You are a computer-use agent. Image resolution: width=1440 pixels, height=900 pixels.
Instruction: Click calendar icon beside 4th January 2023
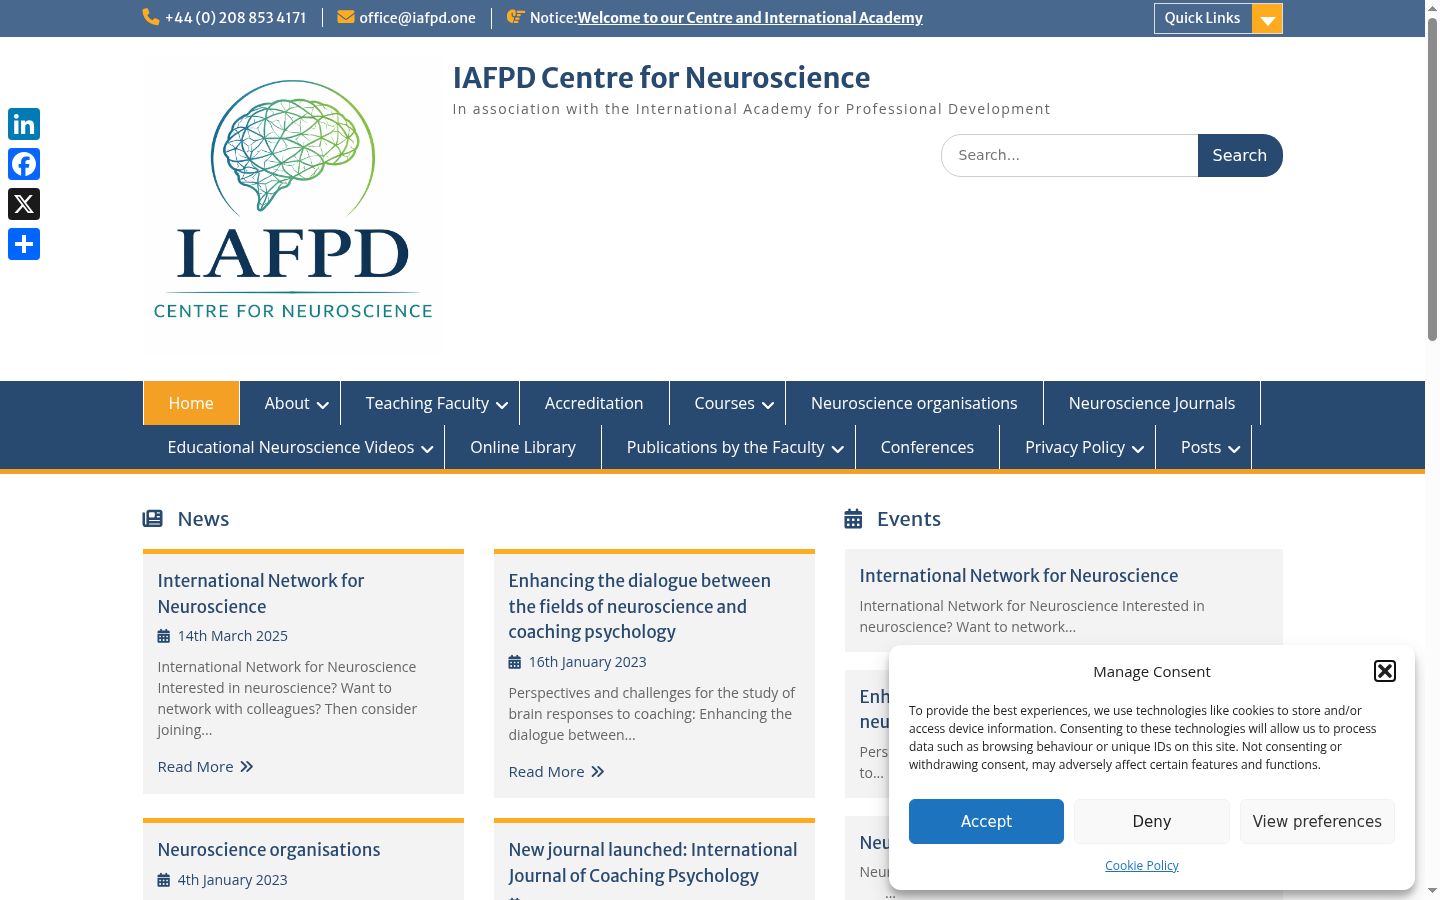[164, 880]
